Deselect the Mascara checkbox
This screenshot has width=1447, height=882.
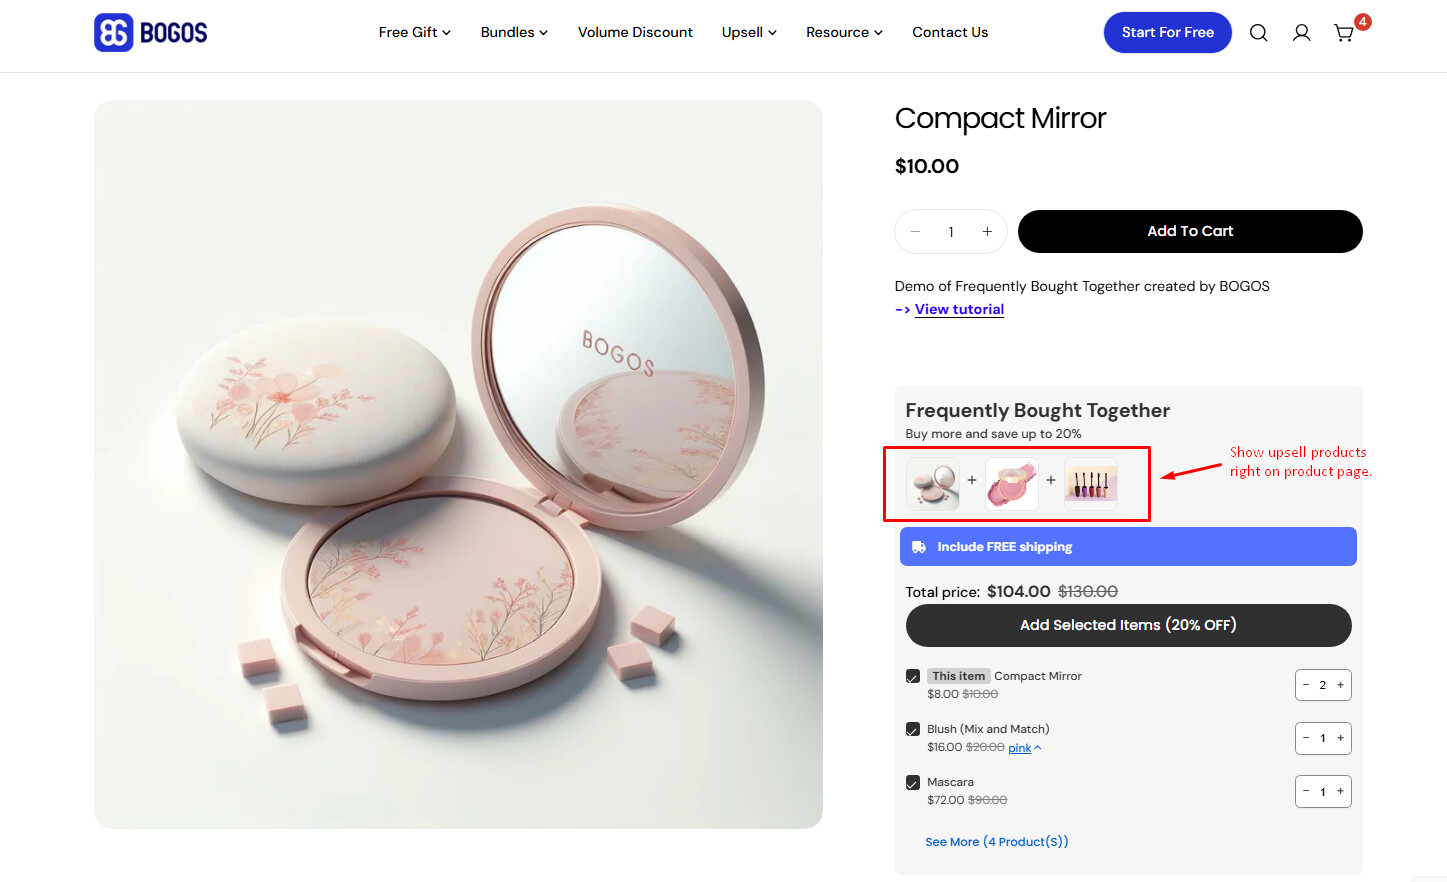coord(913,783)
